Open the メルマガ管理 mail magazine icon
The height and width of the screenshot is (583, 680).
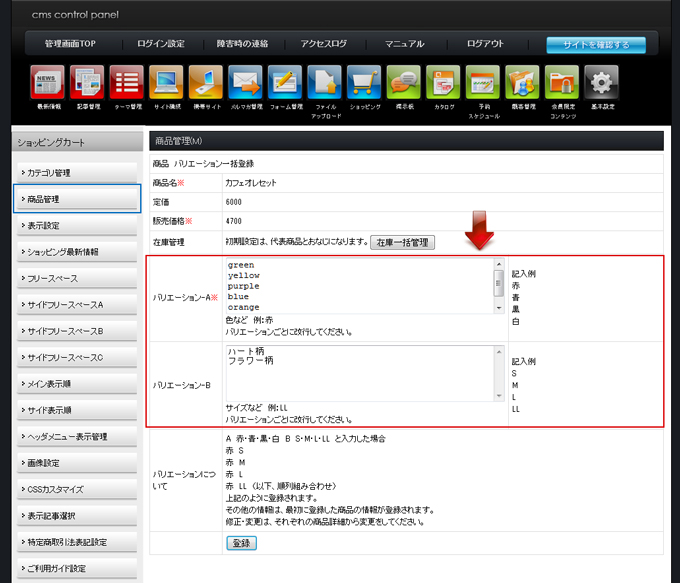[x=244, y=83]
